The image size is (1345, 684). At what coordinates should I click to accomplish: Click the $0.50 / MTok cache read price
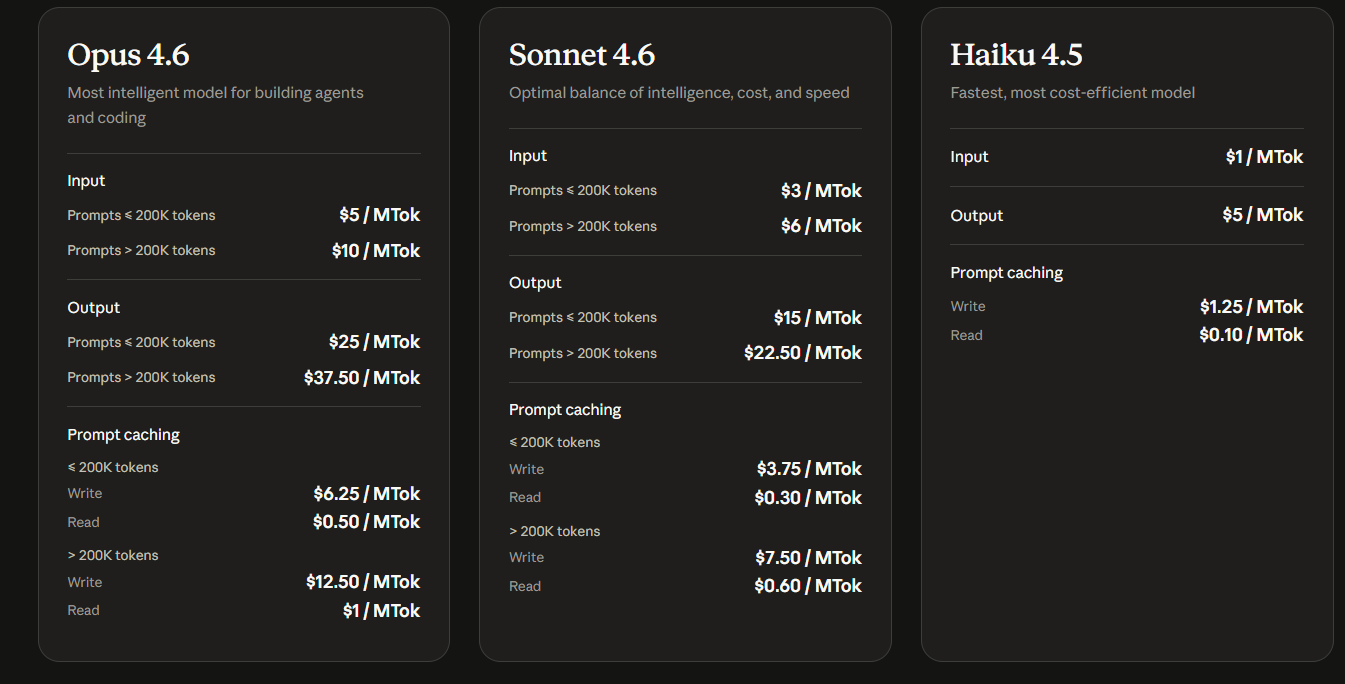pyautogui.click(x=366, y=522)
